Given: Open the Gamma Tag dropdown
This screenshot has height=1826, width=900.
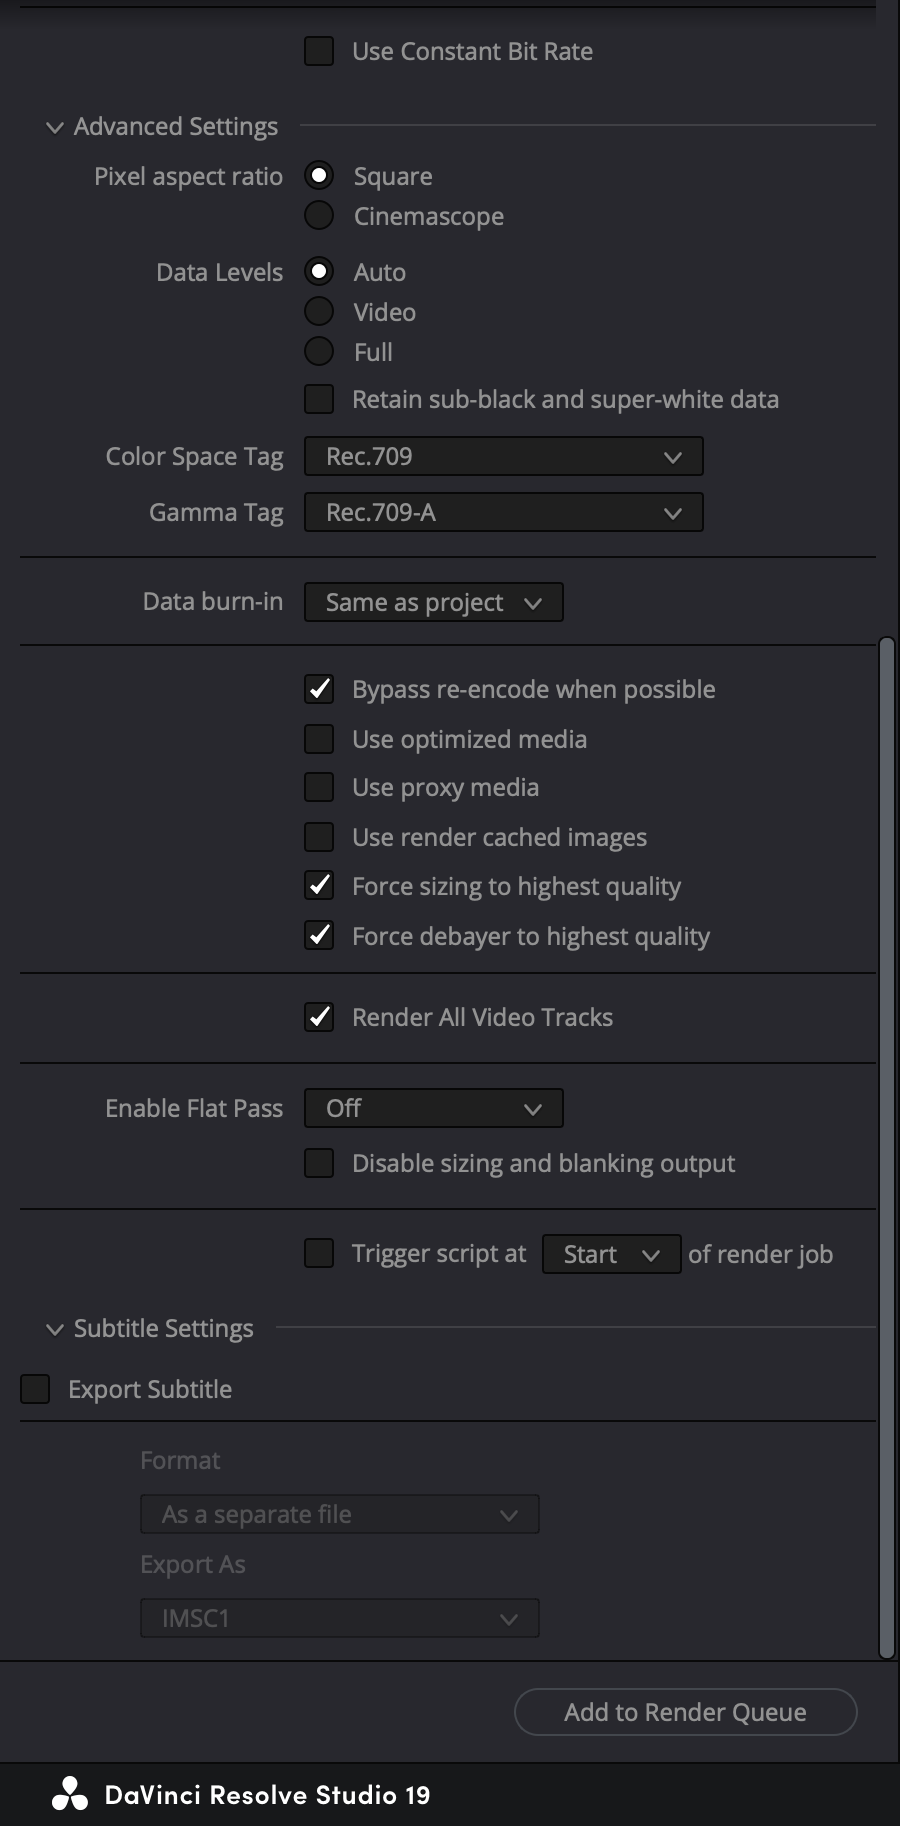Looking at the screenshot, I should 503,512.
